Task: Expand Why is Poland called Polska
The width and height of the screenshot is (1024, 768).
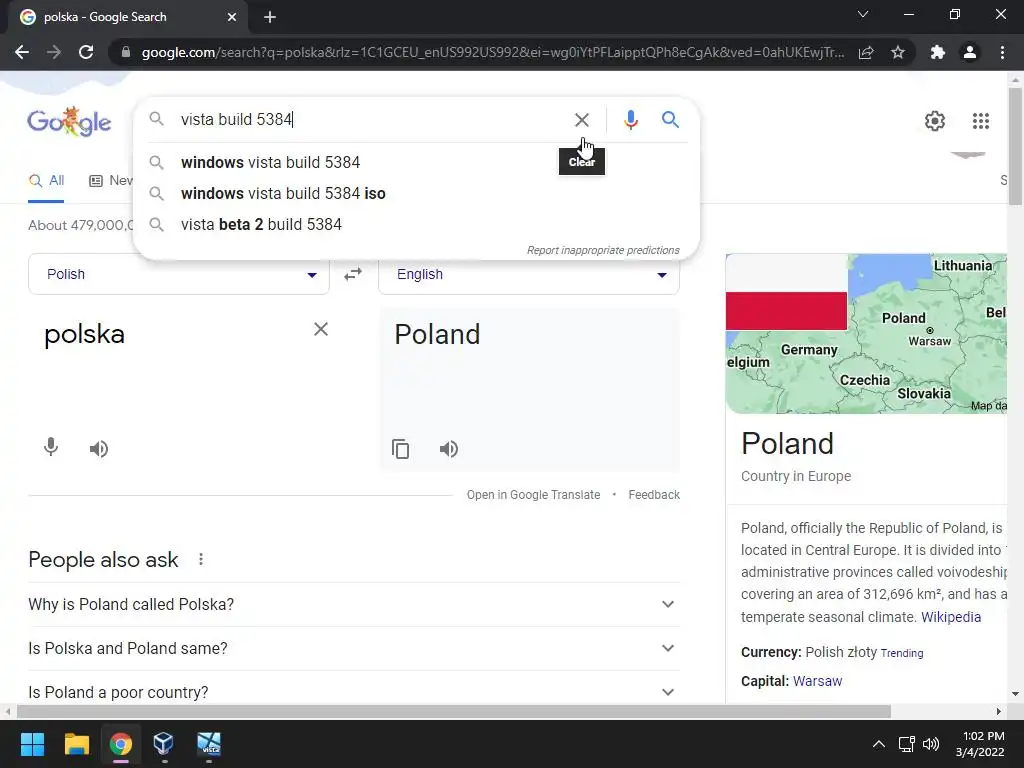Action: click(x=354, y=605)
